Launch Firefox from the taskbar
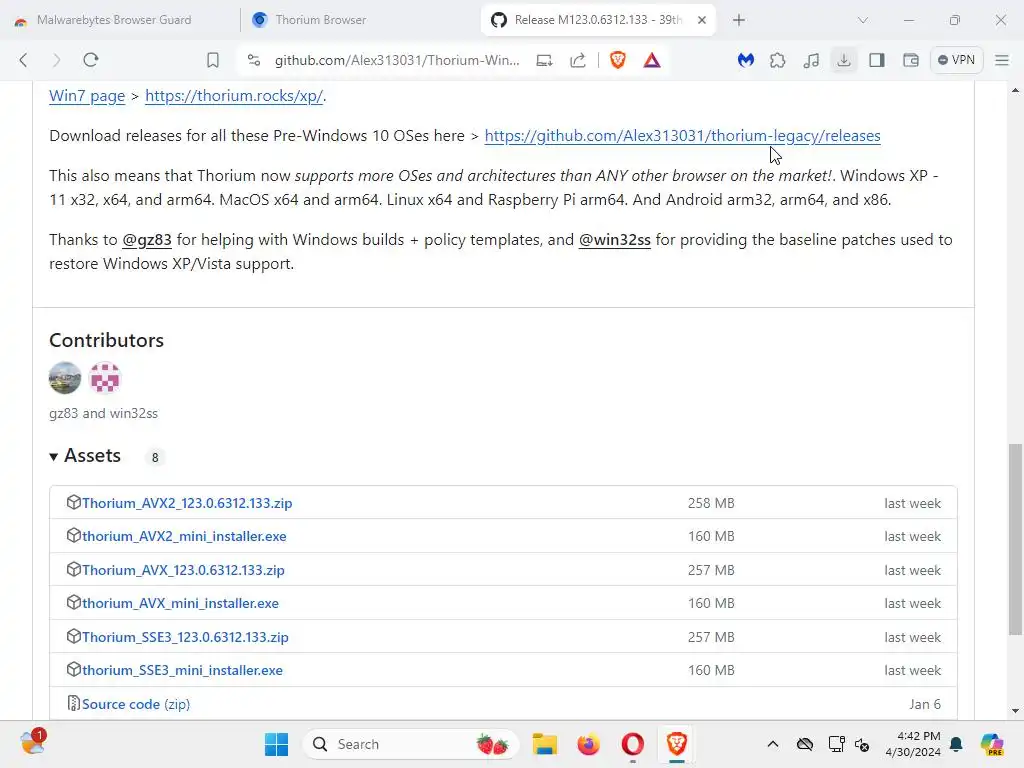This screenshot has width=1024, height=768. coord(588,744)
